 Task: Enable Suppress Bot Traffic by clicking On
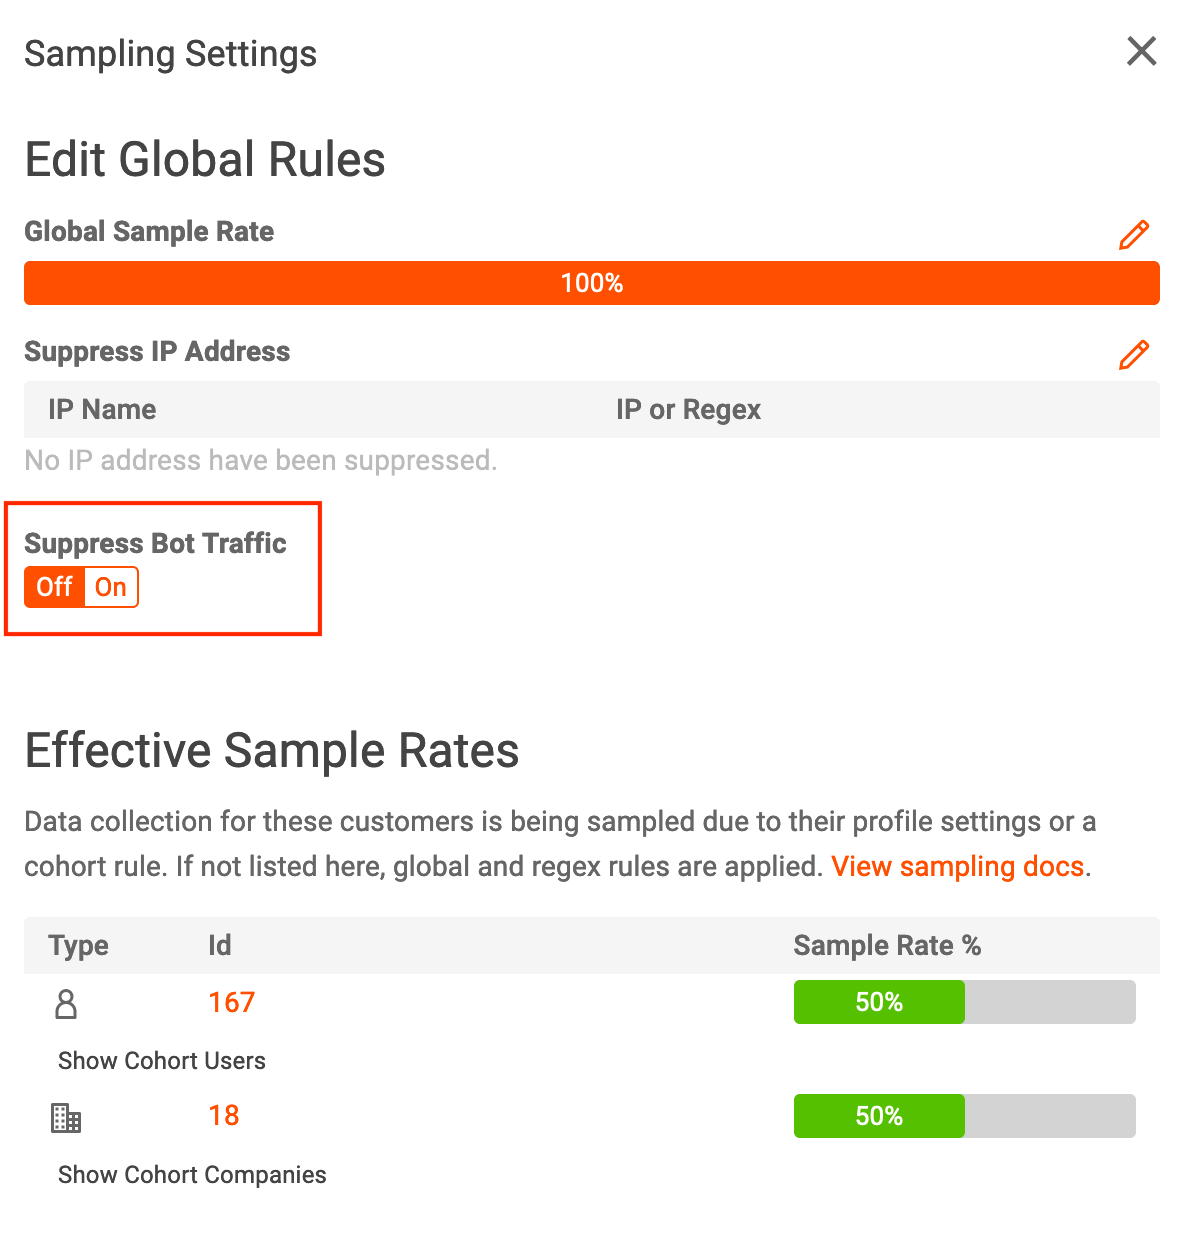click(110, 587)
